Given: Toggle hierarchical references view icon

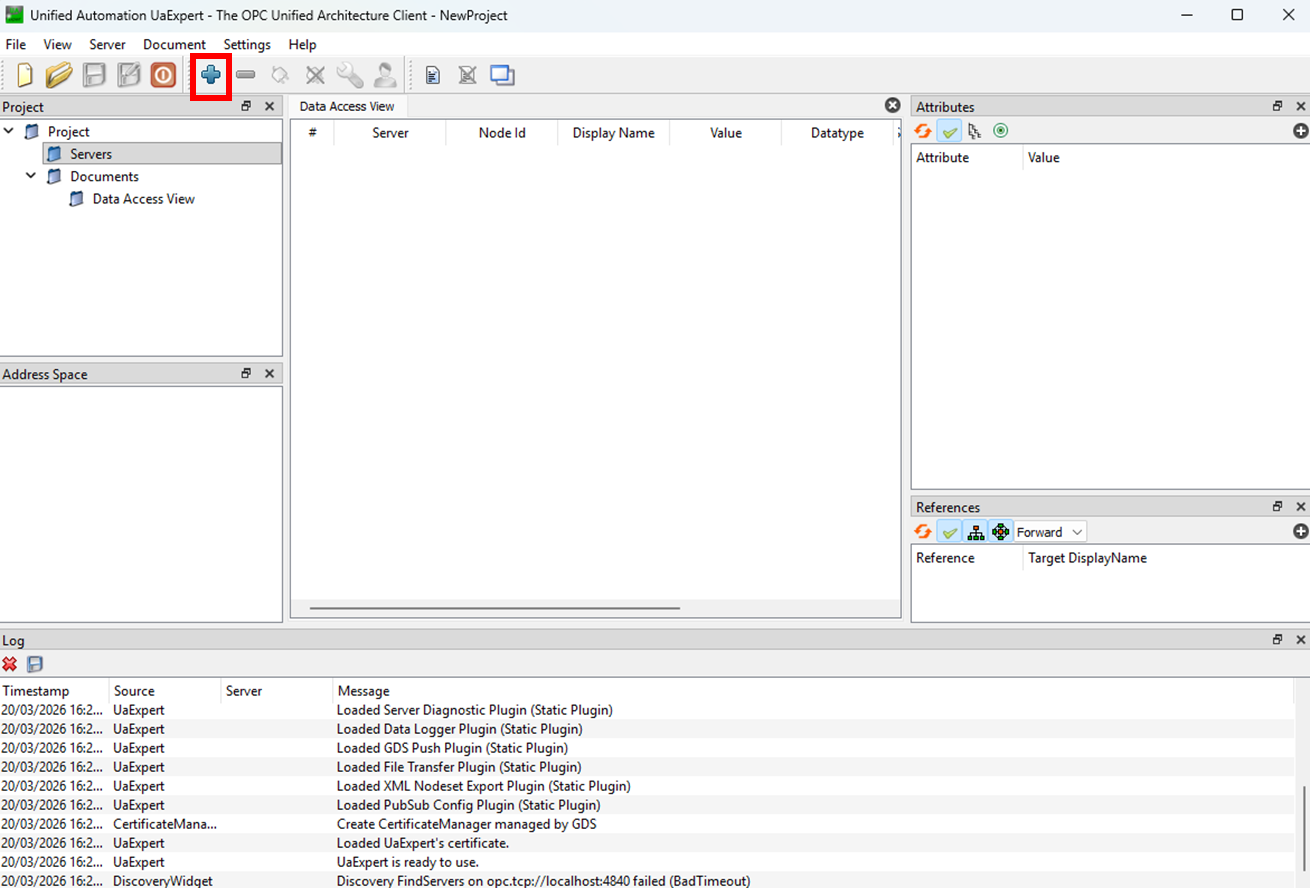Looking at the screenshot, I should [975, 531].
